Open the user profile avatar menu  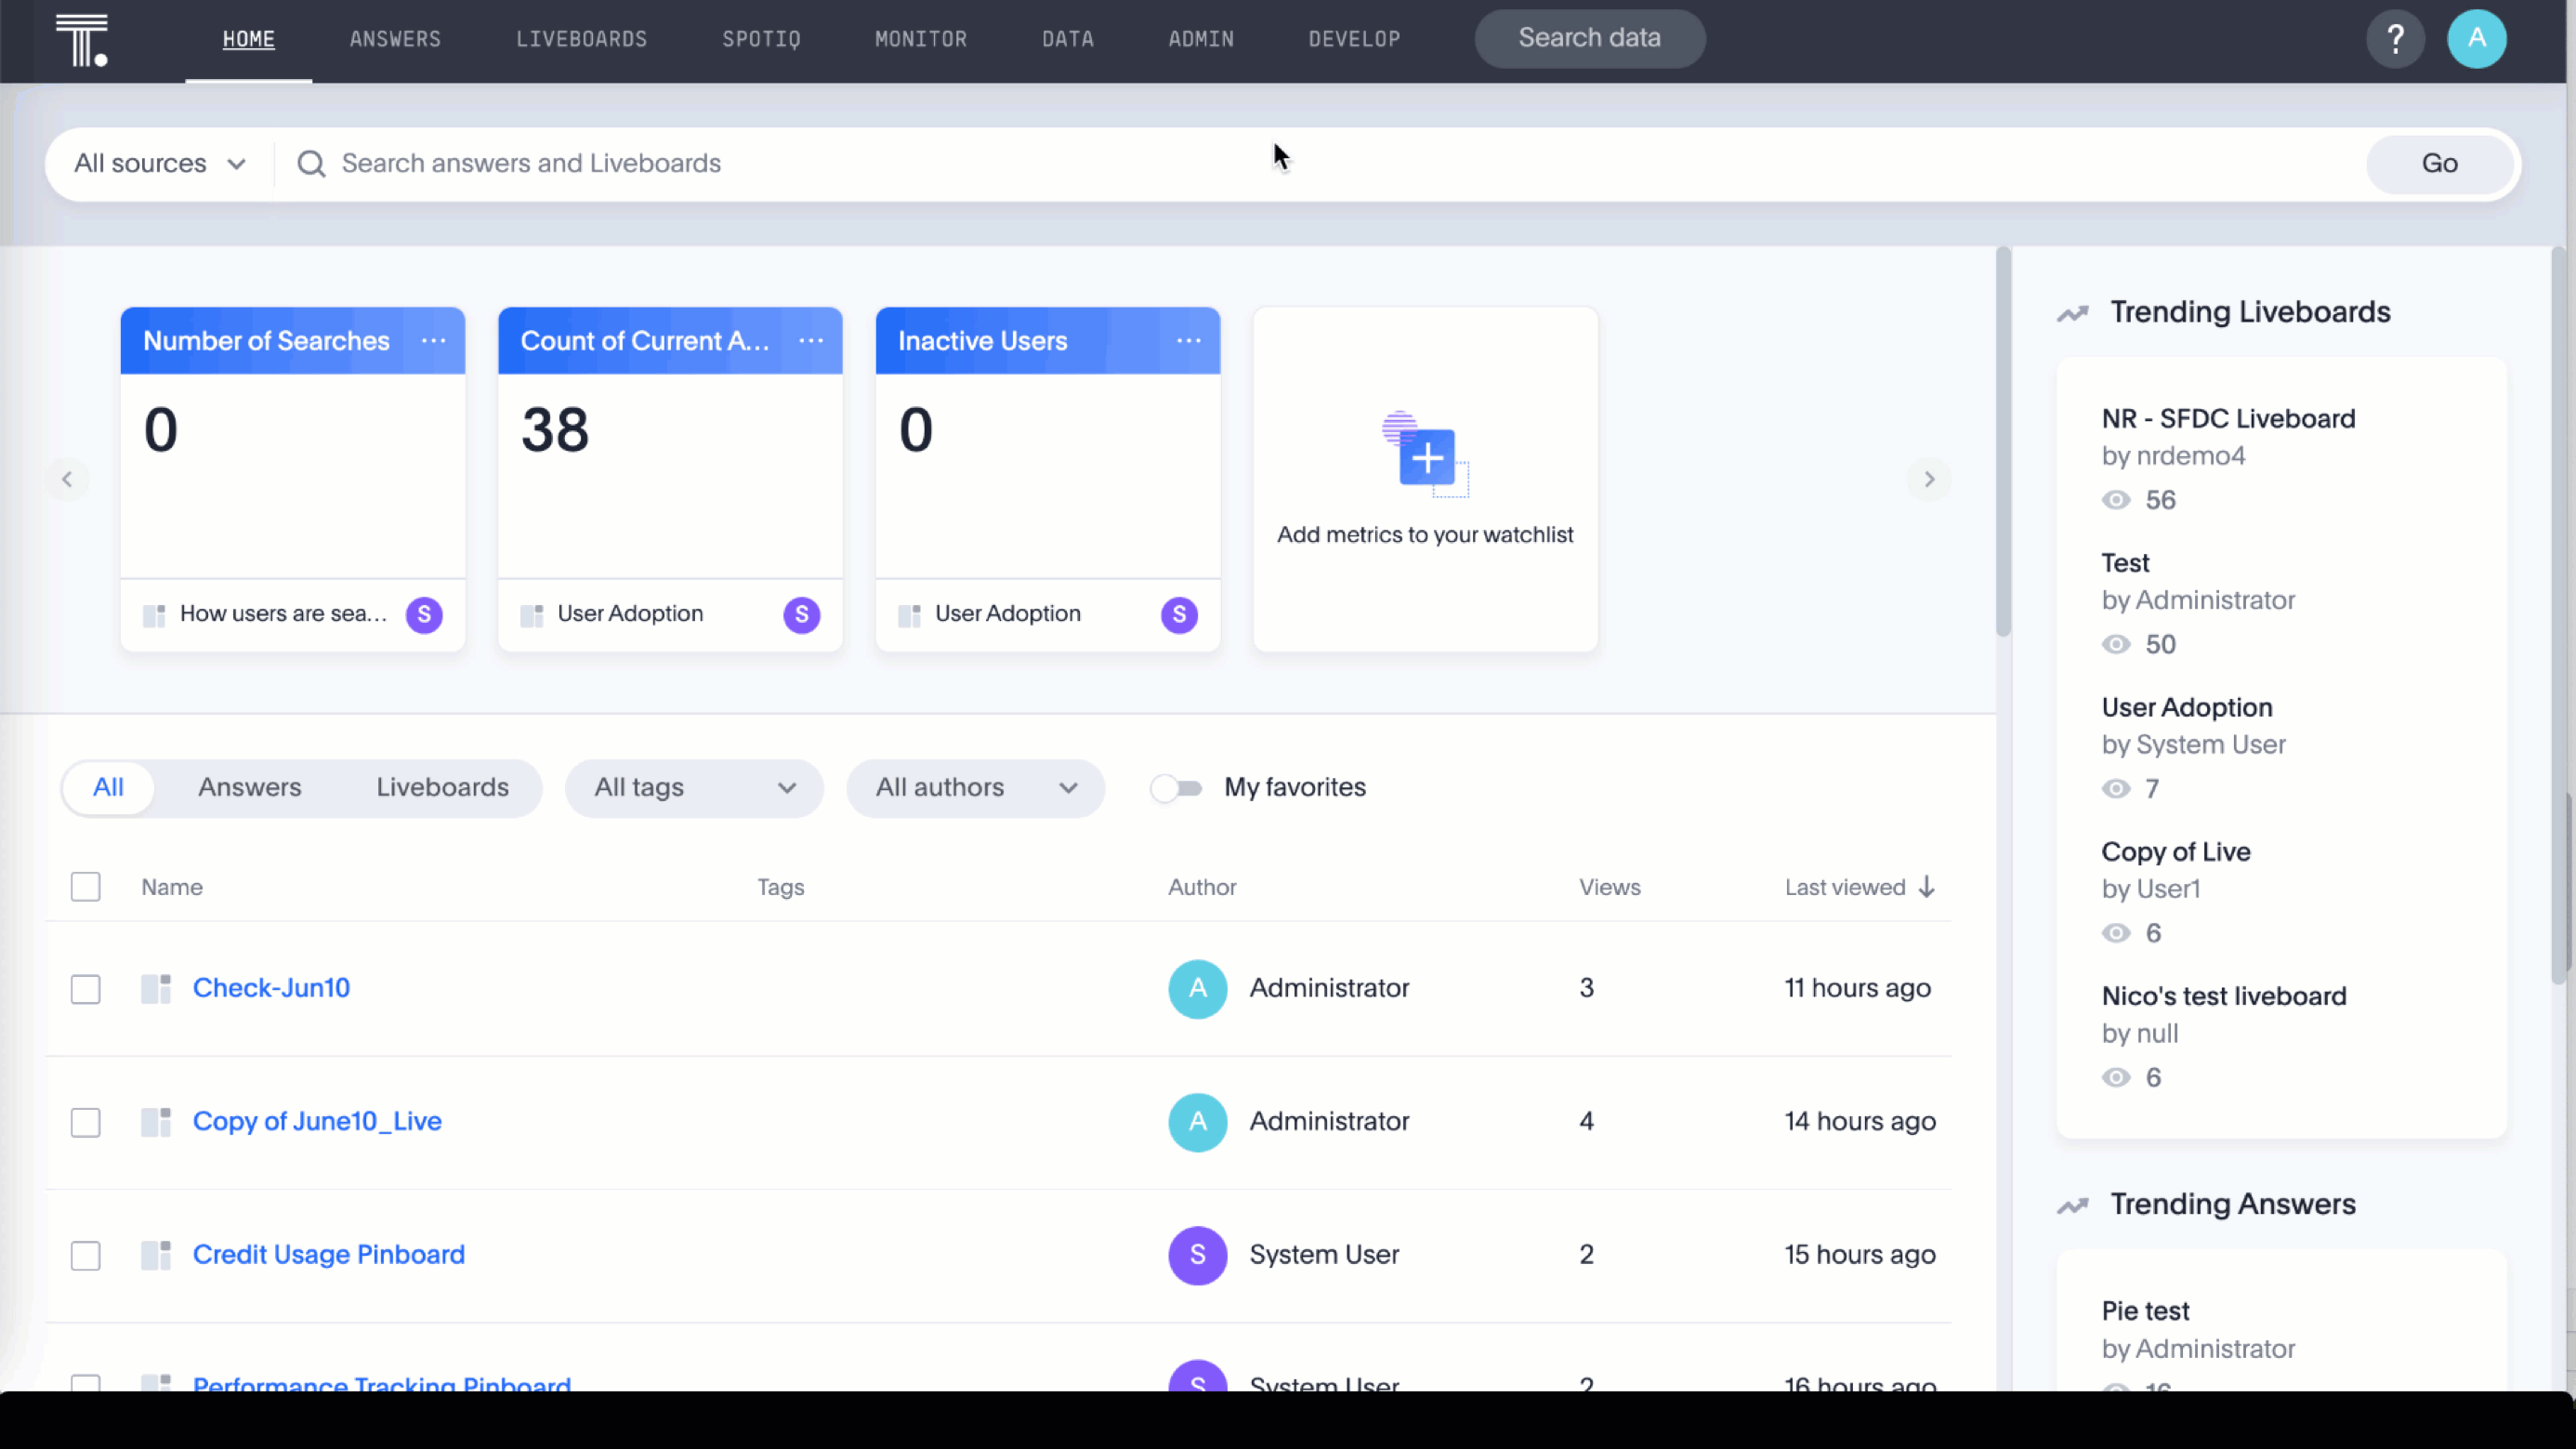(2476, 39)
